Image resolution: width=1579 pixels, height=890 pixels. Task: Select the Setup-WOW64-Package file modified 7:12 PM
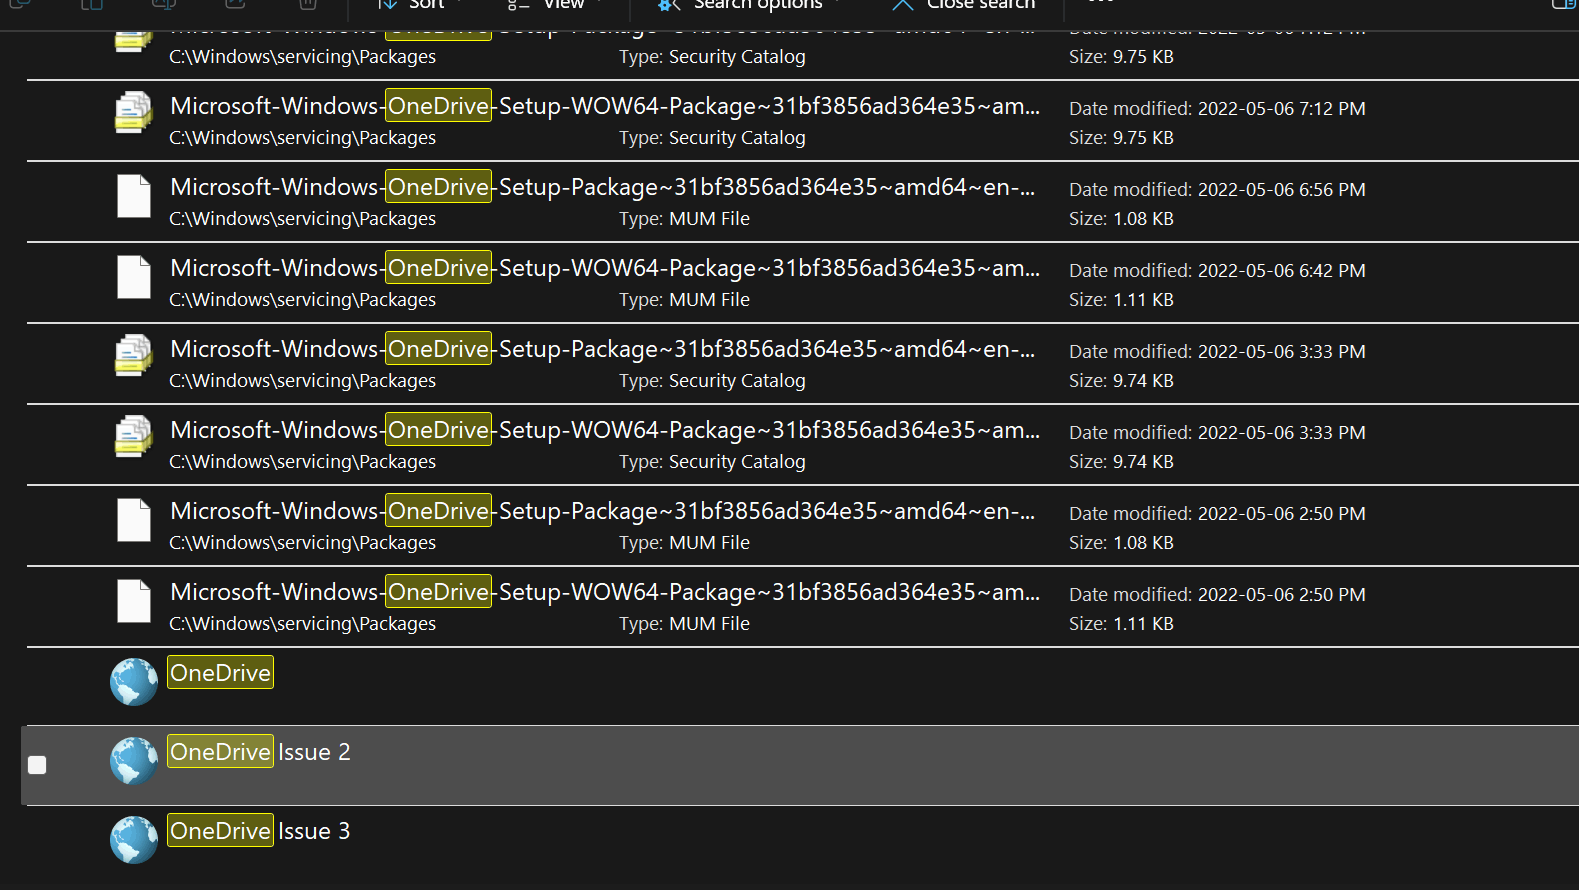pos(605,106)
